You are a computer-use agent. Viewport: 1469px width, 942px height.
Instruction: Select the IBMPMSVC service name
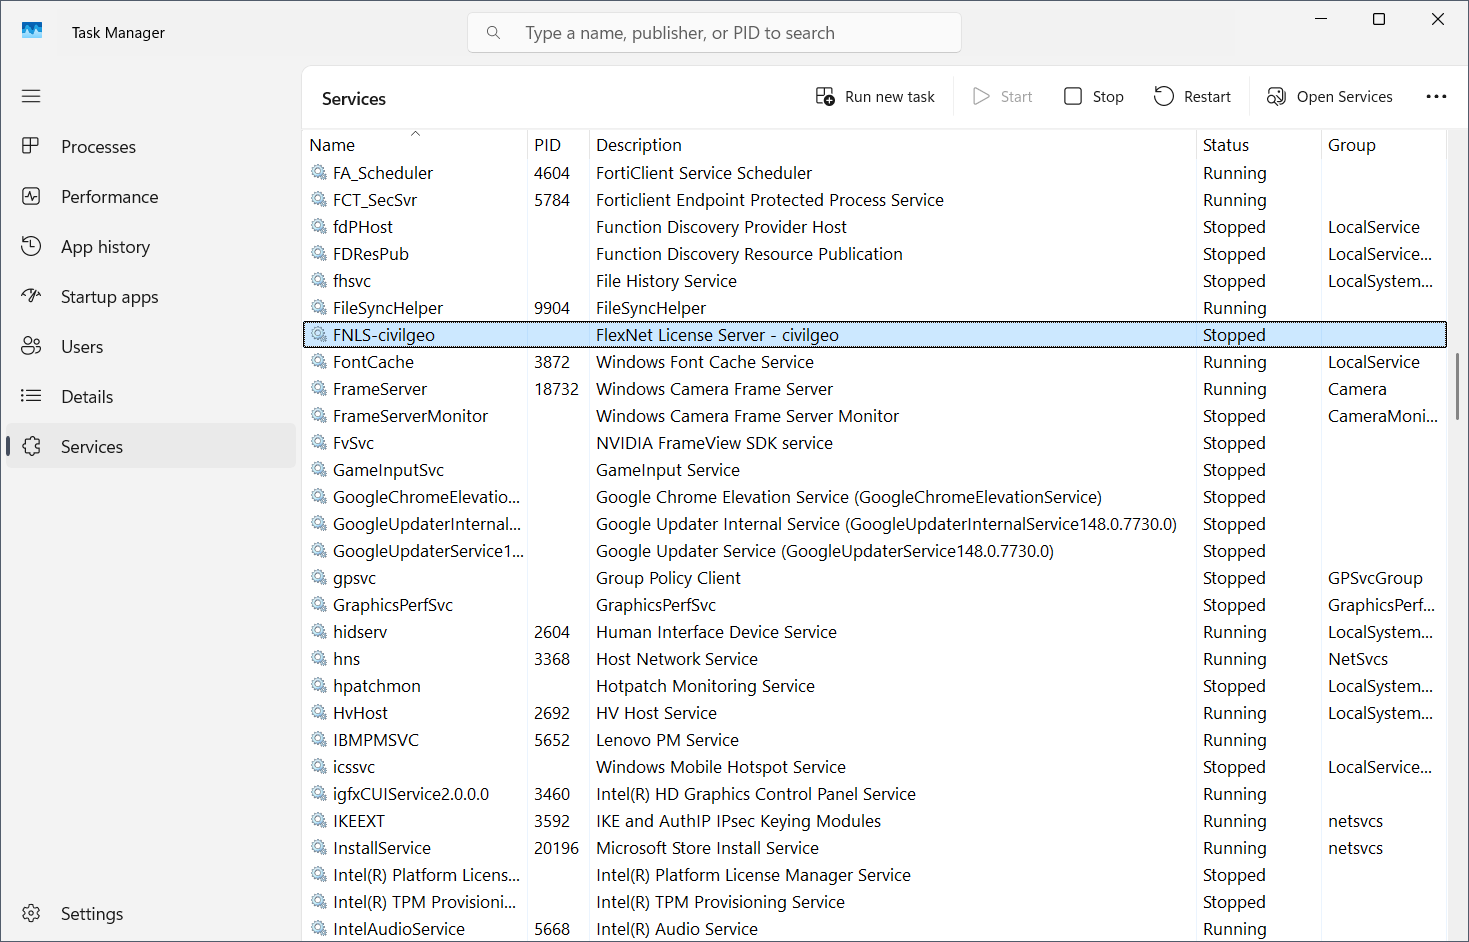coord(376,740)
